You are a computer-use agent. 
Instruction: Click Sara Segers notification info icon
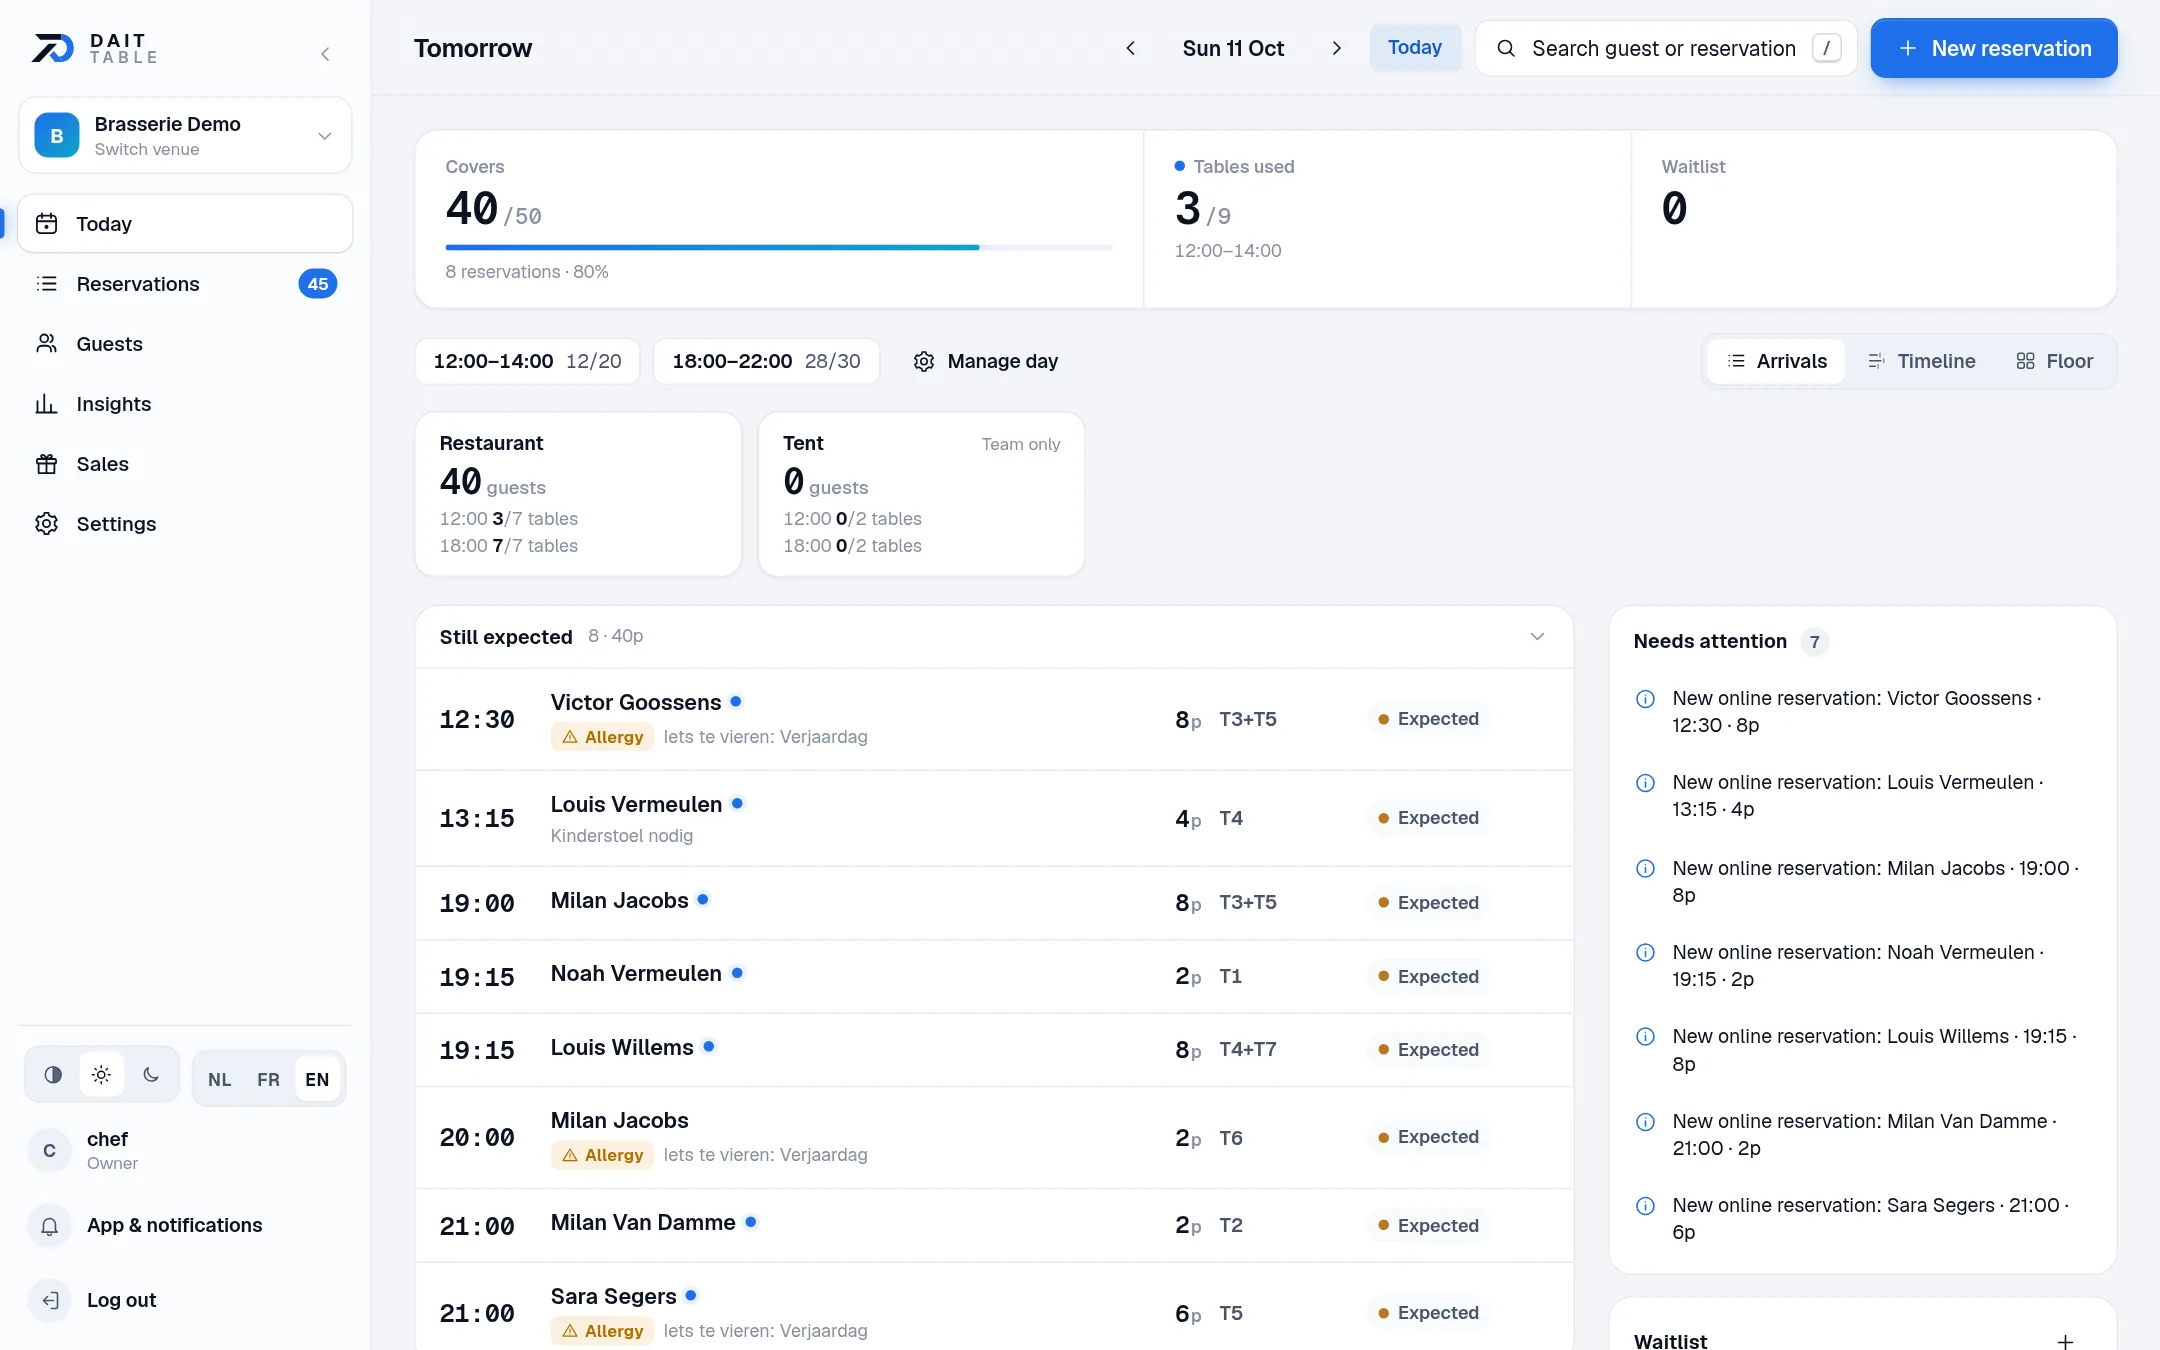coord(1645,1206)
